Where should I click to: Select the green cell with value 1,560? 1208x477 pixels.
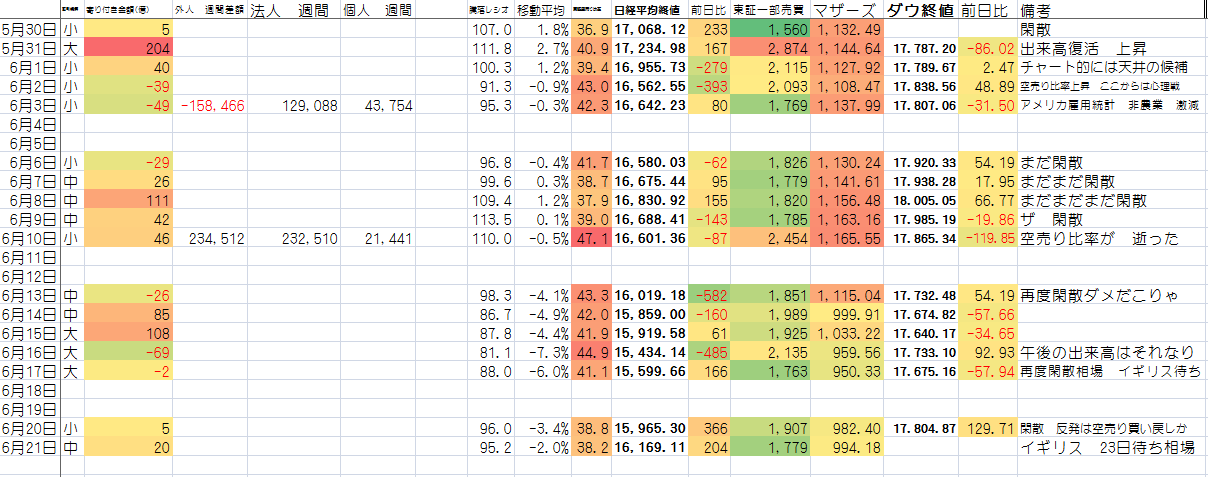pyautogui.click(x=770, y=30)
